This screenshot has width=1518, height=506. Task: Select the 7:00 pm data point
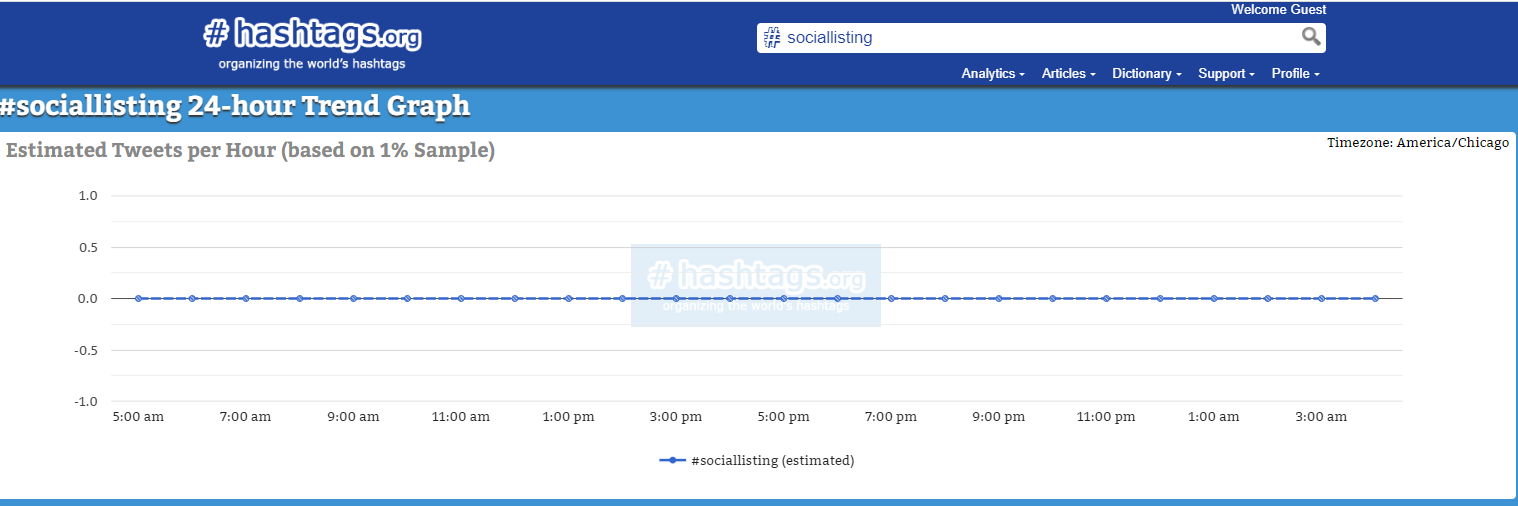(x=891, y=298)
